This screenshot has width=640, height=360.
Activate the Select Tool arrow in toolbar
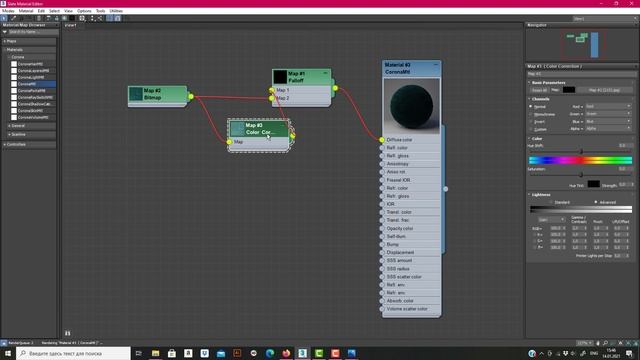[x=4, y=18]
